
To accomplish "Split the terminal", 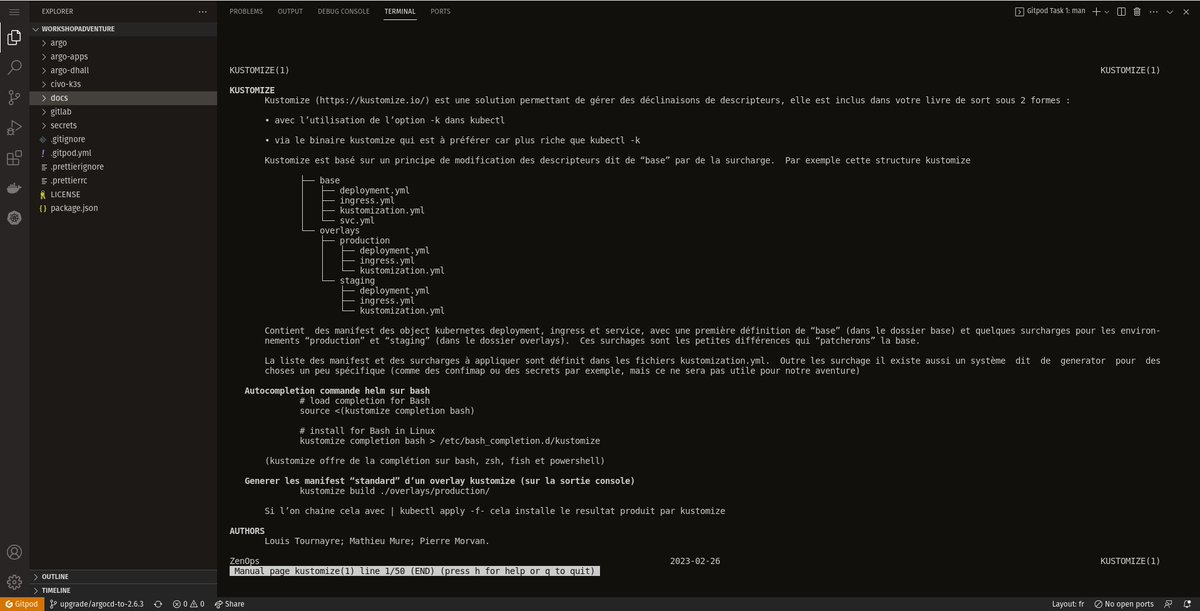I will point(1120,11).
